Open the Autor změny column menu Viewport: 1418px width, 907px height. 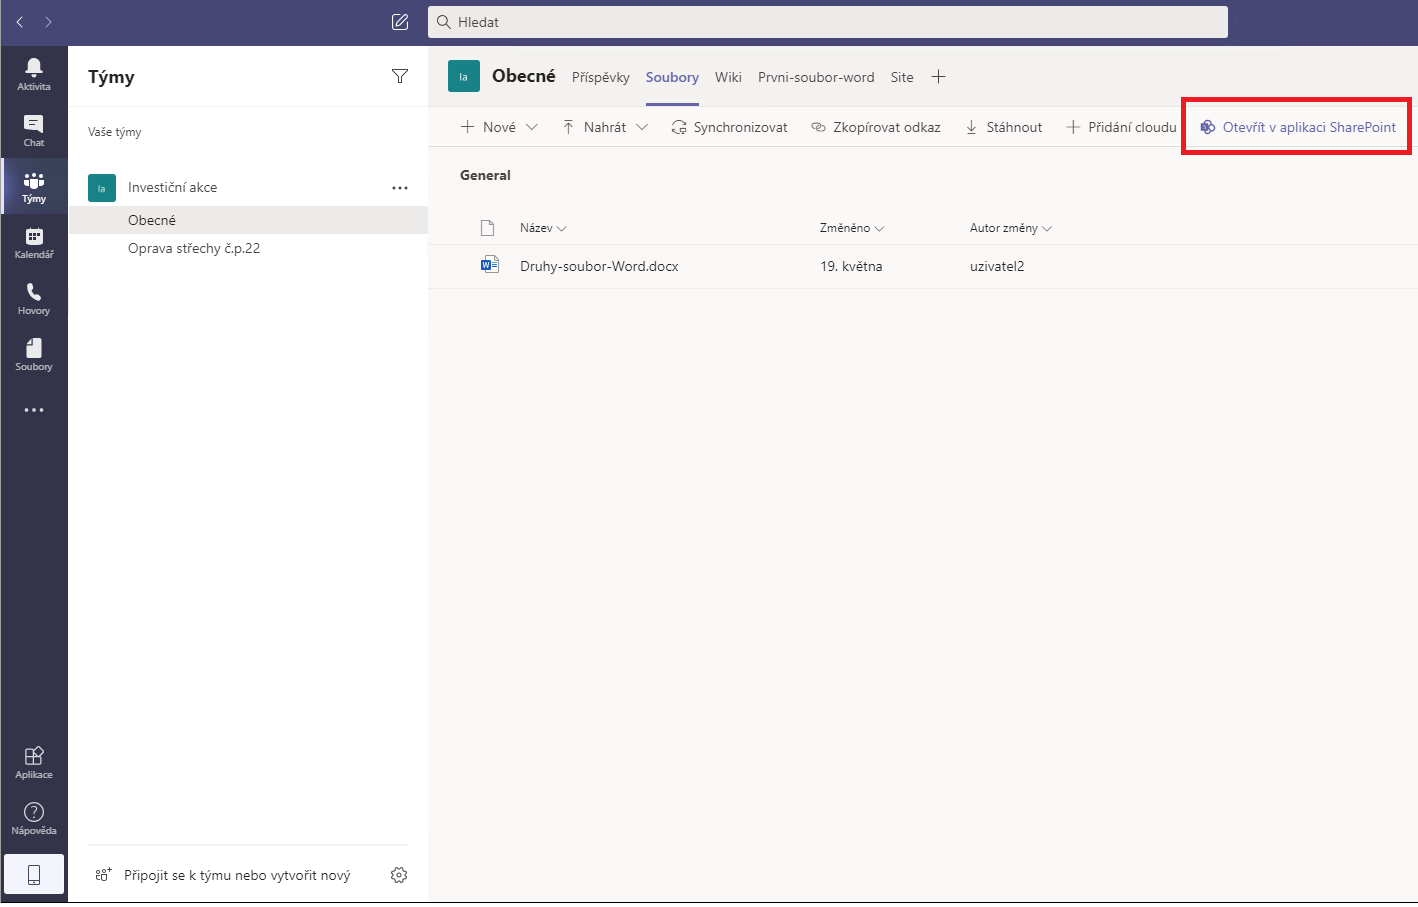point(1010,228)
